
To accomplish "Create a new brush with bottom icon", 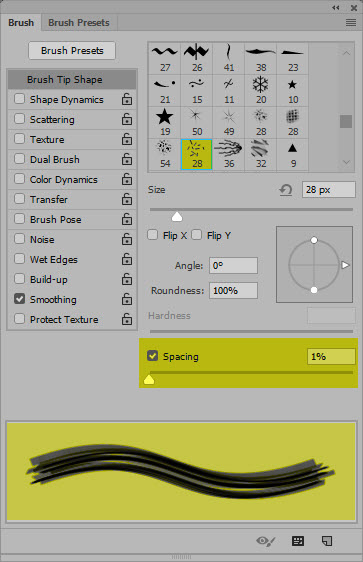I will click(327, 540).
